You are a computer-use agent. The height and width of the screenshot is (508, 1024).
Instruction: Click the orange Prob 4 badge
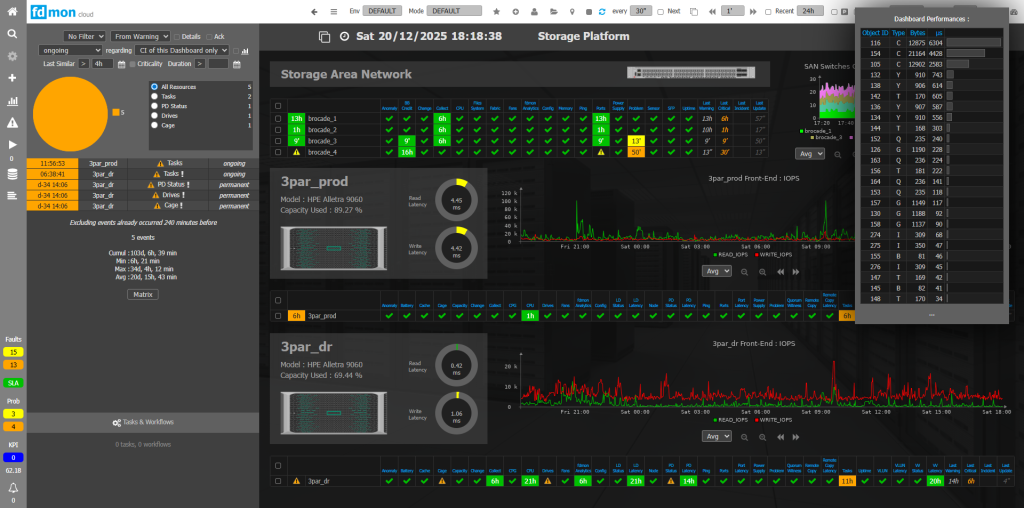point(13,426)
